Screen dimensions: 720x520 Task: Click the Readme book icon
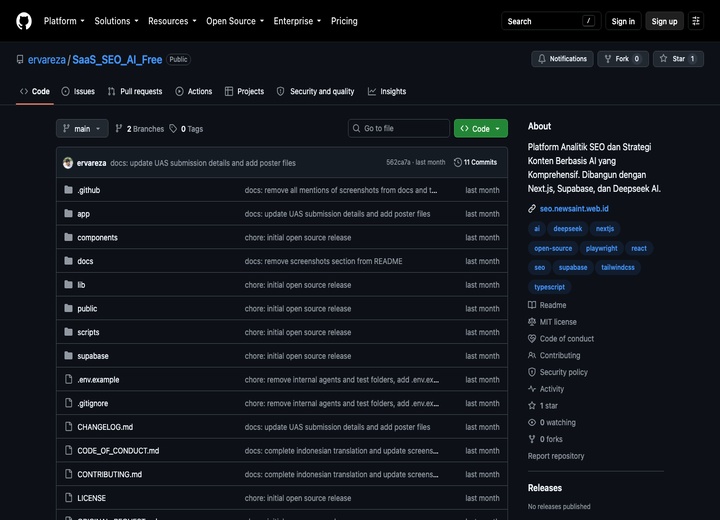[x=532, y=305]
